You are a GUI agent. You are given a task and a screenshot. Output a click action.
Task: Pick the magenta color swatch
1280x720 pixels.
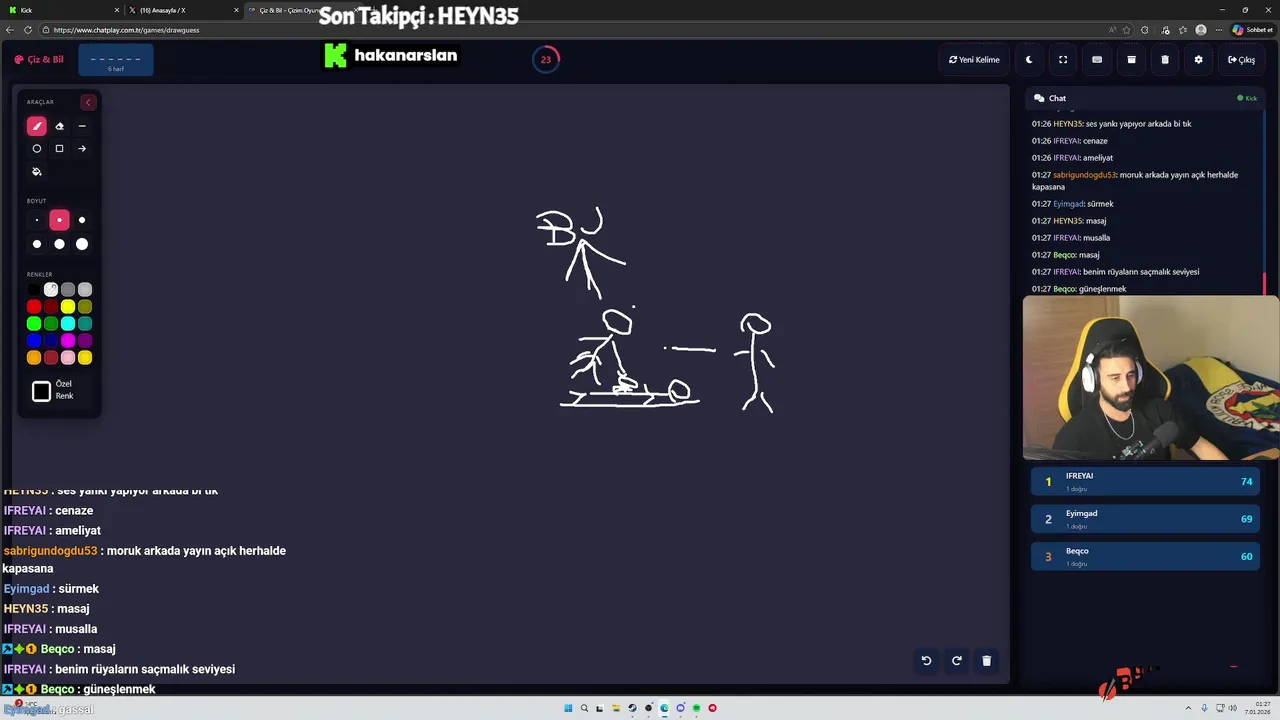68,341
